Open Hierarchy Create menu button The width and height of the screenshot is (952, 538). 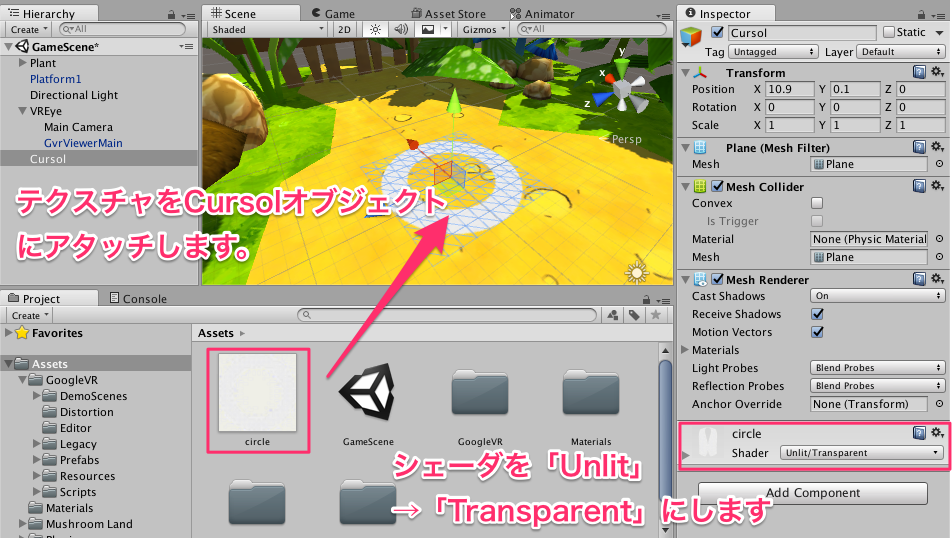(29, 29)
